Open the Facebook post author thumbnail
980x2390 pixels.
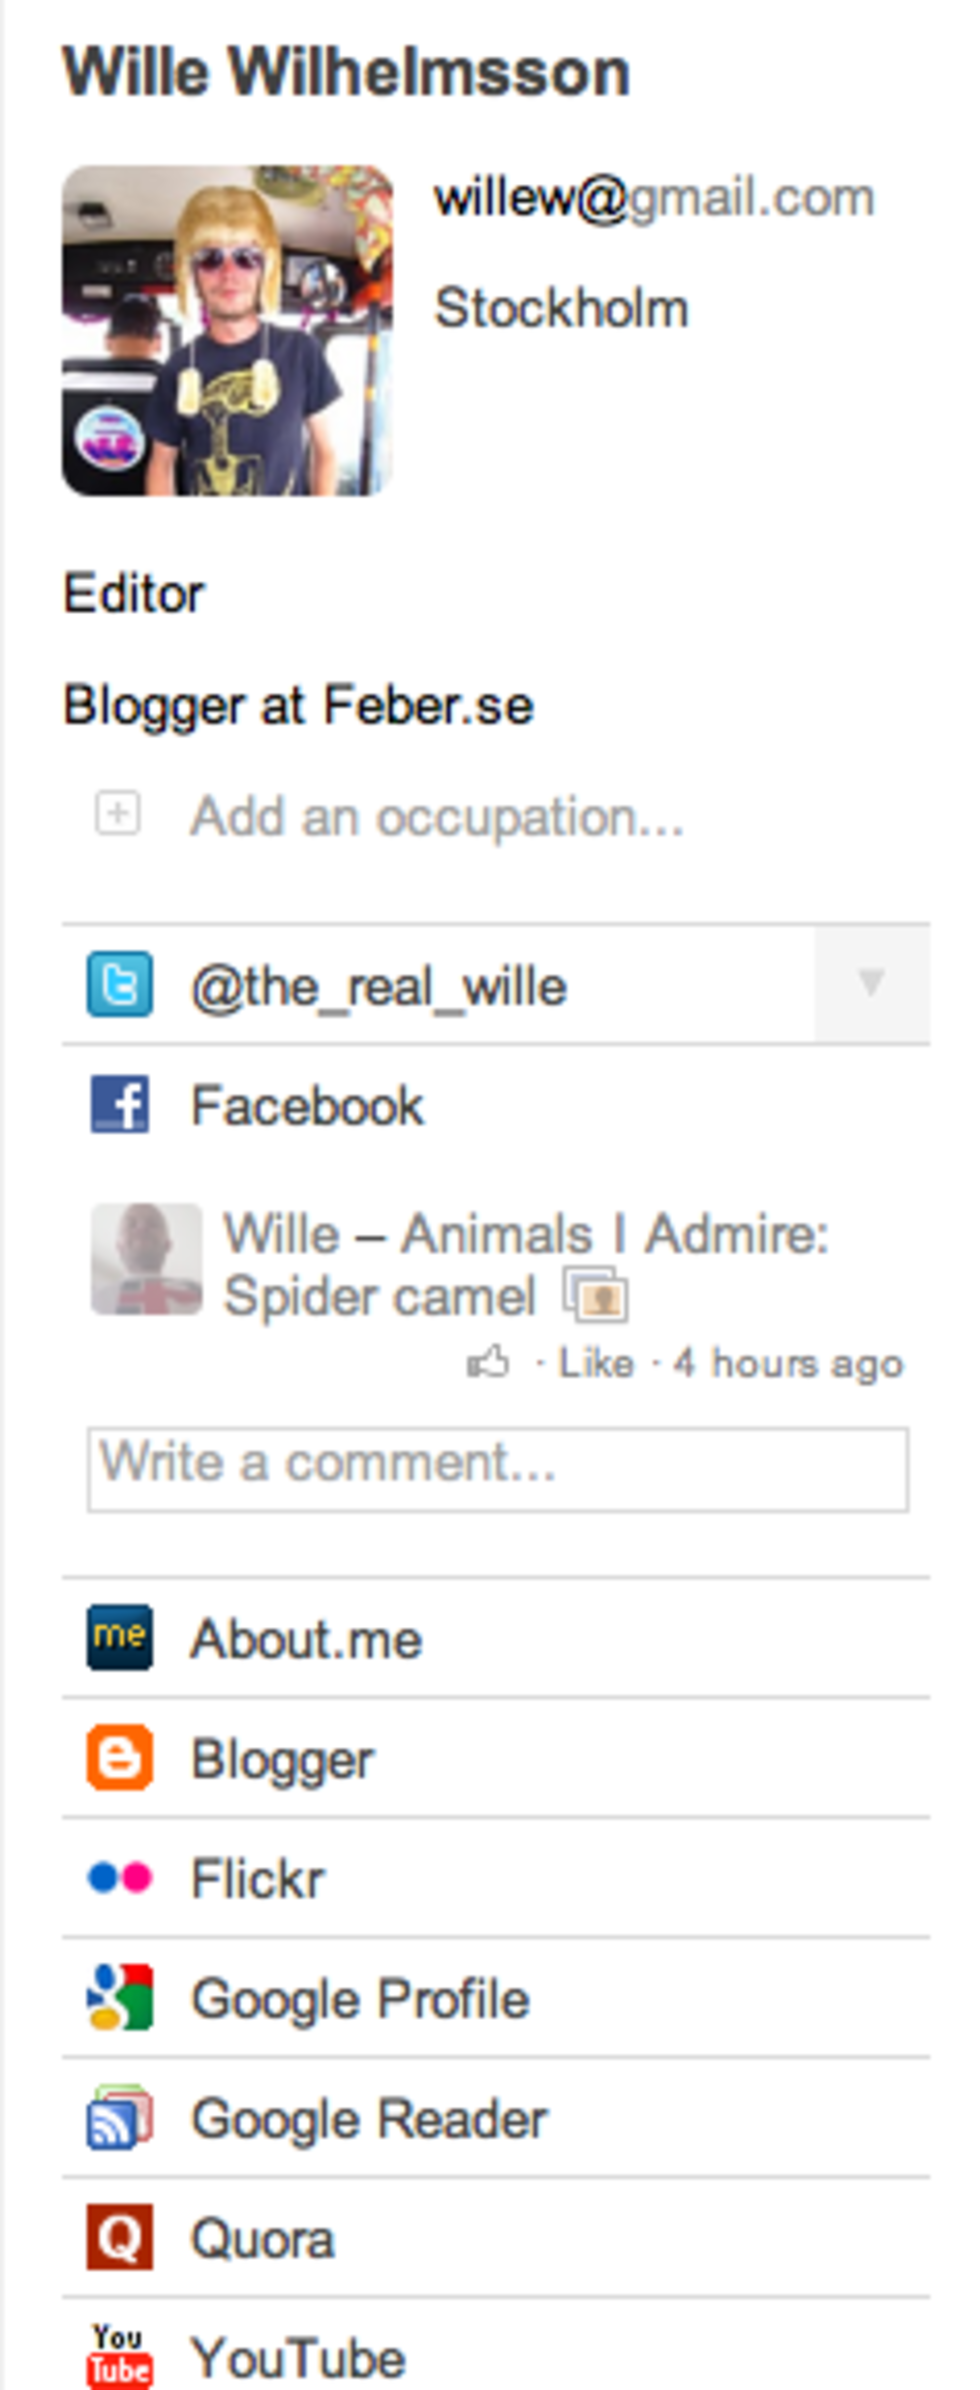pos(146,1259)
